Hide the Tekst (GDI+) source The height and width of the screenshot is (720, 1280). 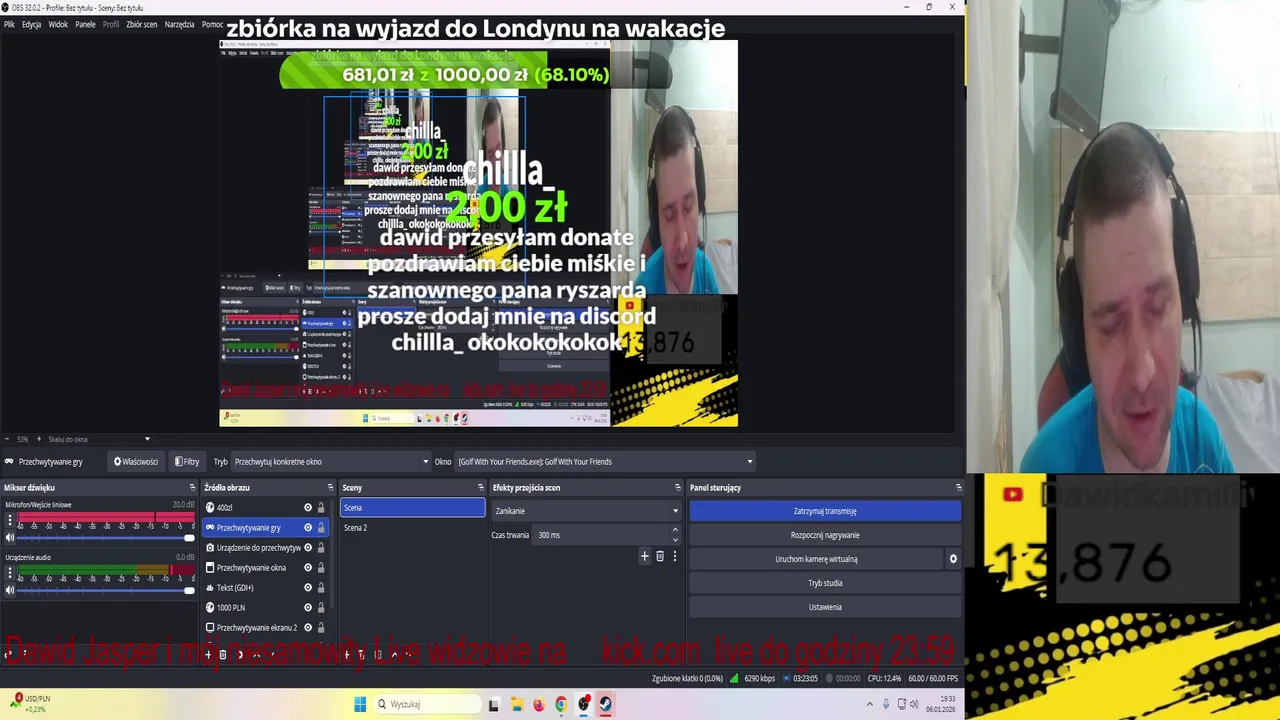308,588
